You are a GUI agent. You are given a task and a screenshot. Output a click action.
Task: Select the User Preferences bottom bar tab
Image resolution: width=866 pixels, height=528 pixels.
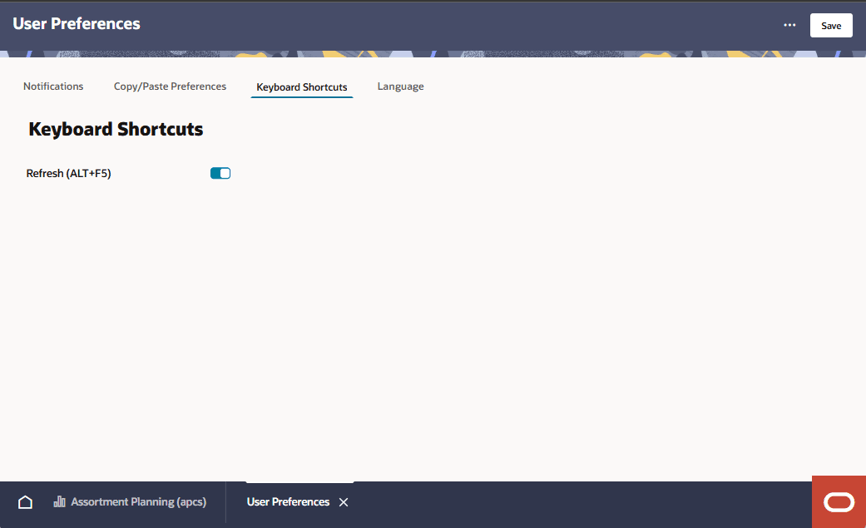(288, 502)
